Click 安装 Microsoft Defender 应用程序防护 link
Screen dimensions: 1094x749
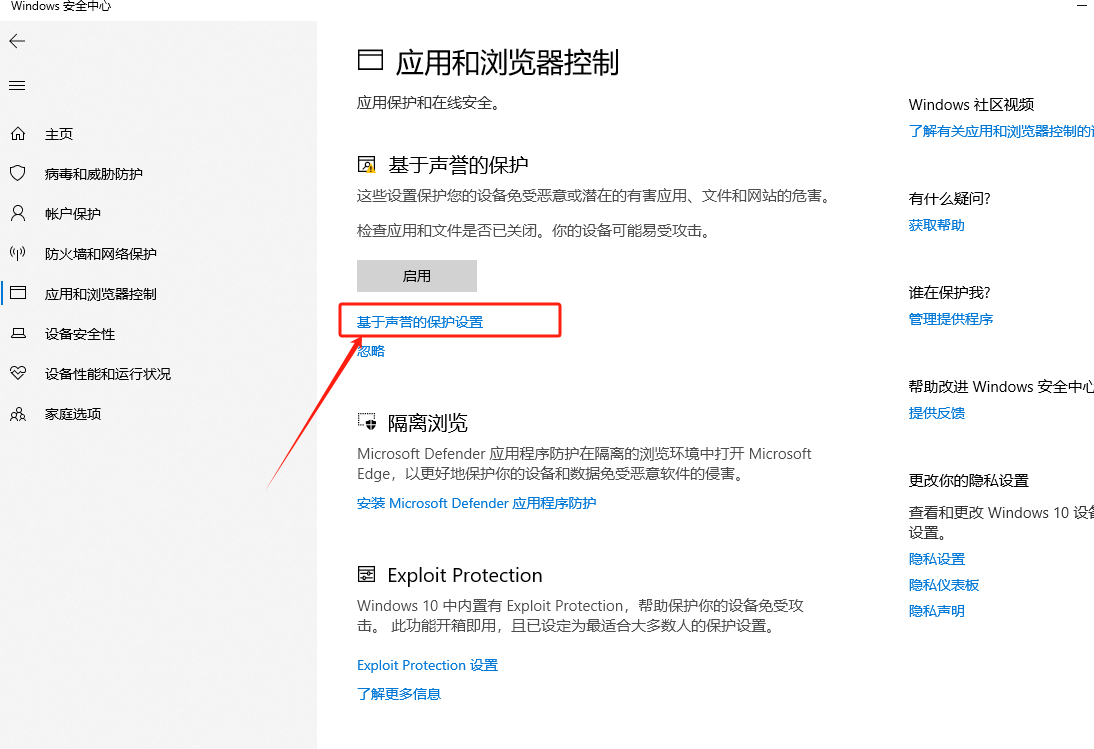476,503
